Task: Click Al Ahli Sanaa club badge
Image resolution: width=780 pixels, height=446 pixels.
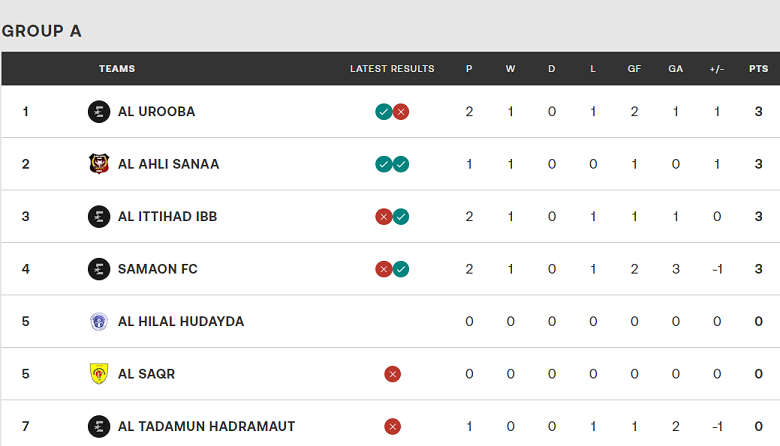Action: (x=98, y=164)
